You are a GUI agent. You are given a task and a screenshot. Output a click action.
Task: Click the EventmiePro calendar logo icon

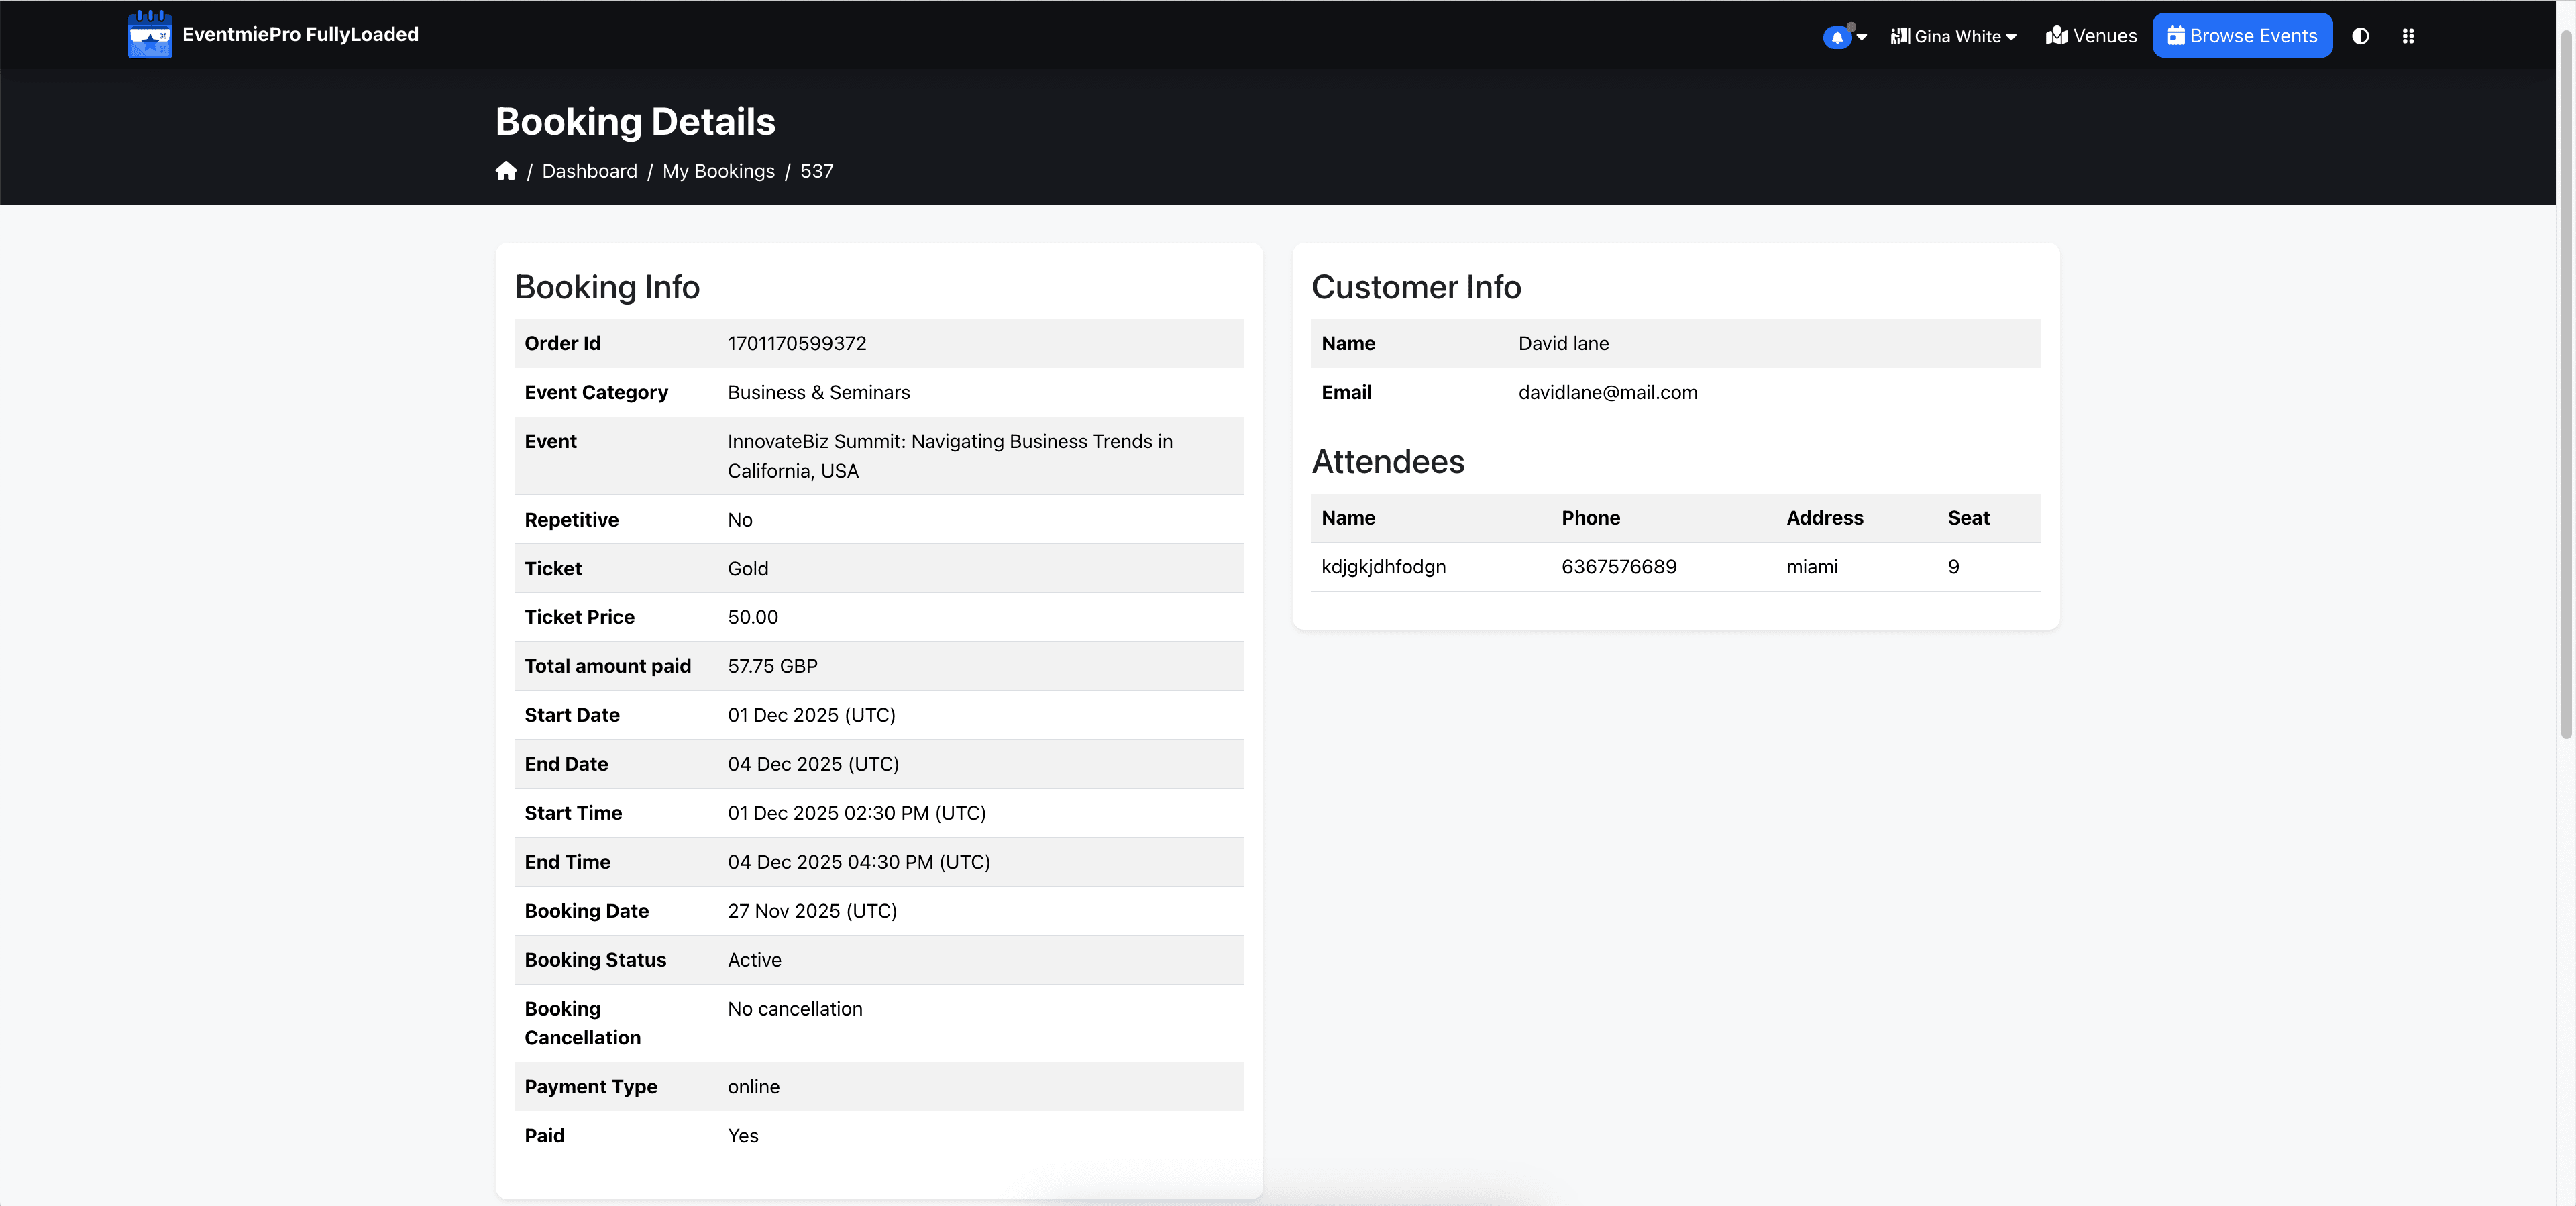[x=150, y=35]
